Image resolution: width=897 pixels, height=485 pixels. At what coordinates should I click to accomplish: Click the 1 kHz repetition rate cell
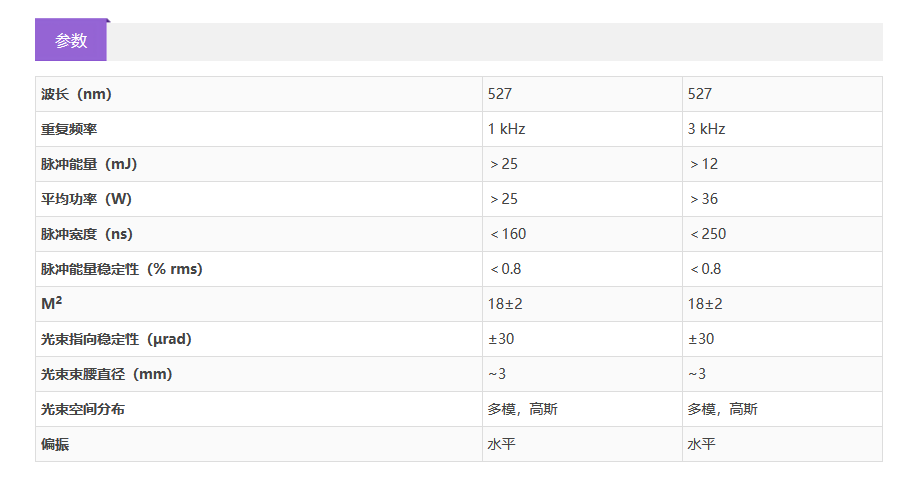coord(507,129)
